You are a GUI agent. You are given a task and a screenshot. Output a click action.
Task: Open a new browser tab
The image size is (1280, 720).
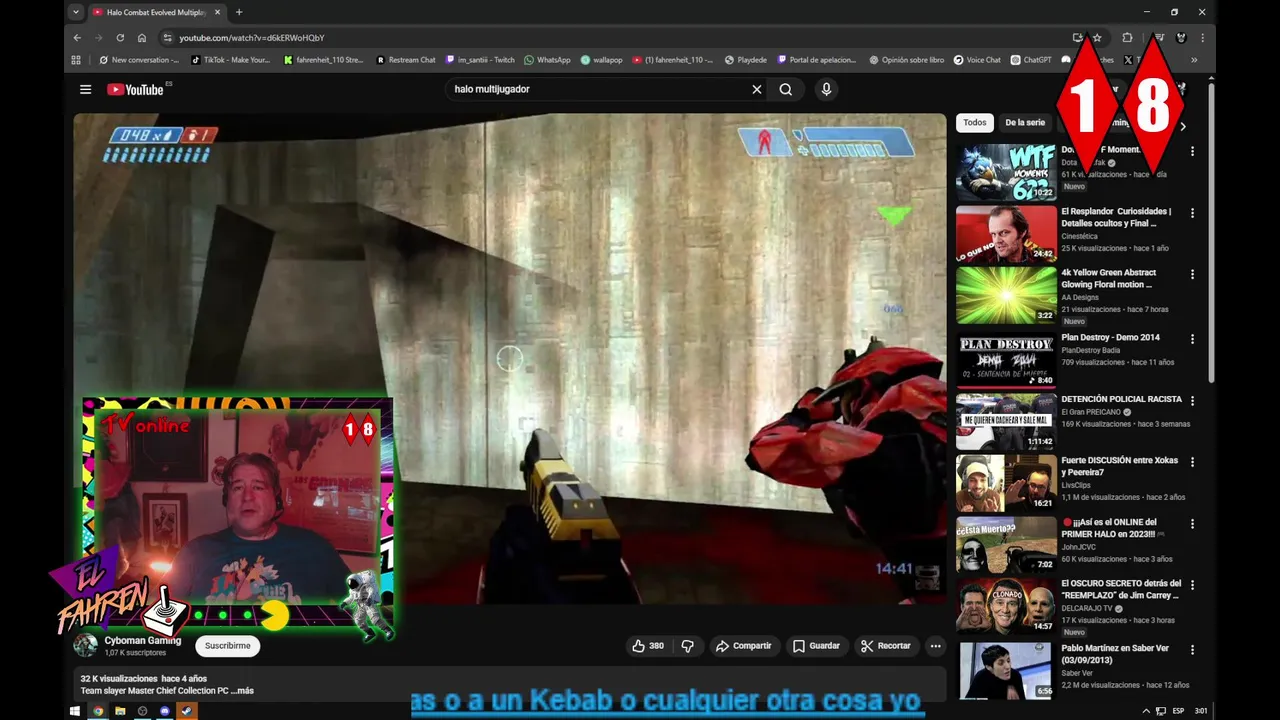238,12
